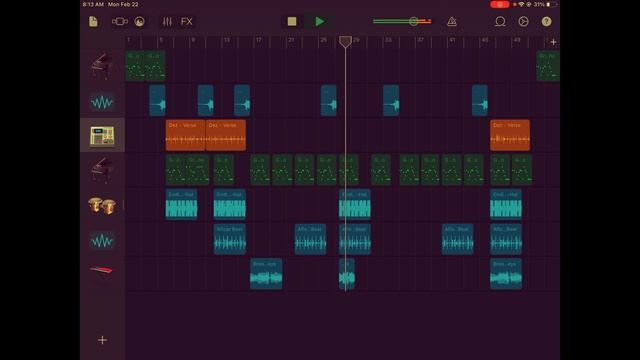Click the 8:13 AM clock text
The image size is (640, 360).
pyautogui.click(x=93, y=4)
